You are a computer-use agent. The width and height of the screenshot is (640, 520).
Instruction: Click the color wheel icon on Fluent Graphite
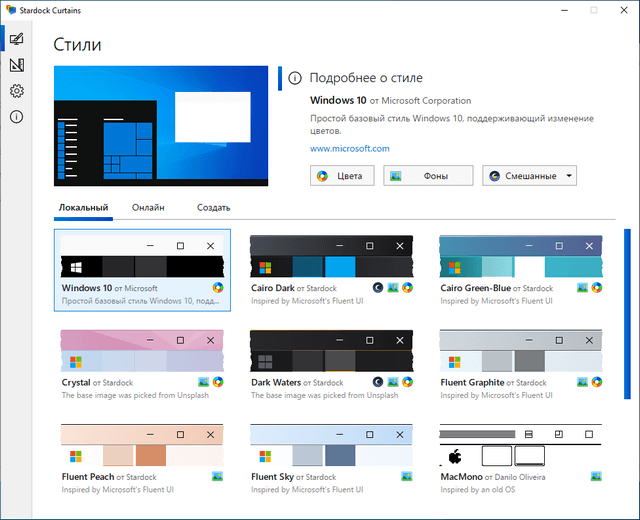[597, 382]
